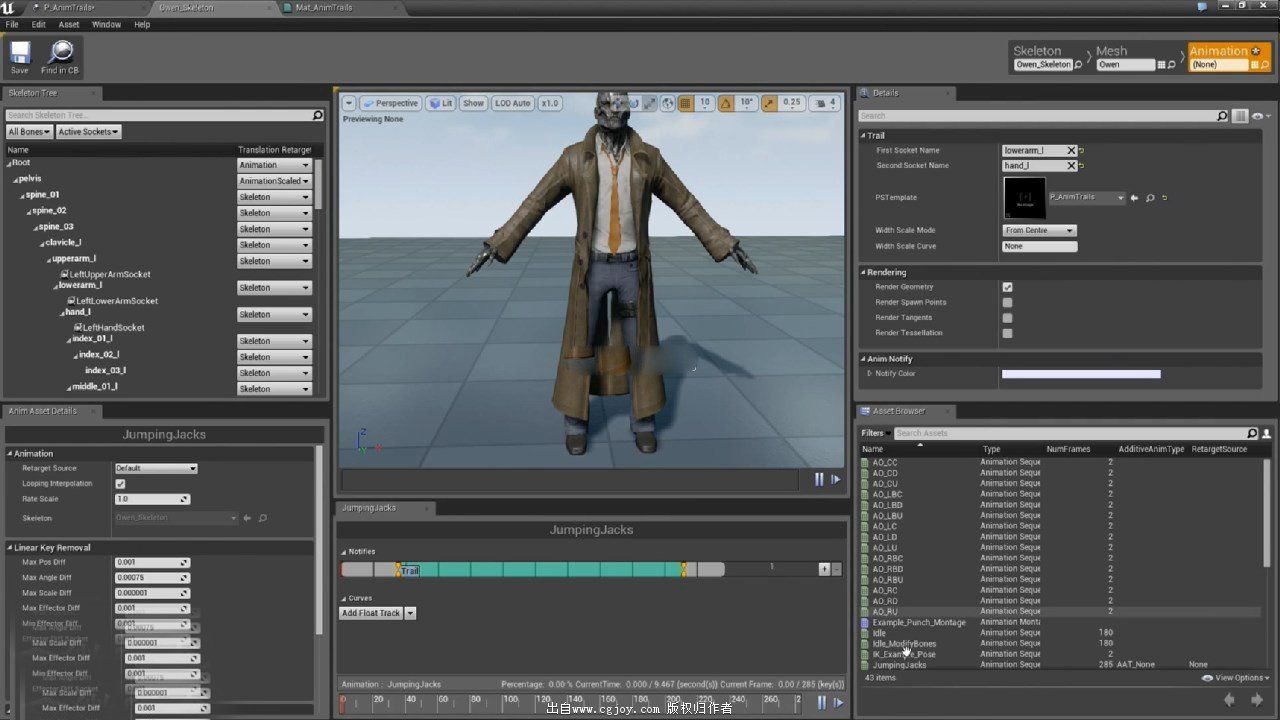
Task: Open viewport options arrow menu
Action: pos(349,103)
